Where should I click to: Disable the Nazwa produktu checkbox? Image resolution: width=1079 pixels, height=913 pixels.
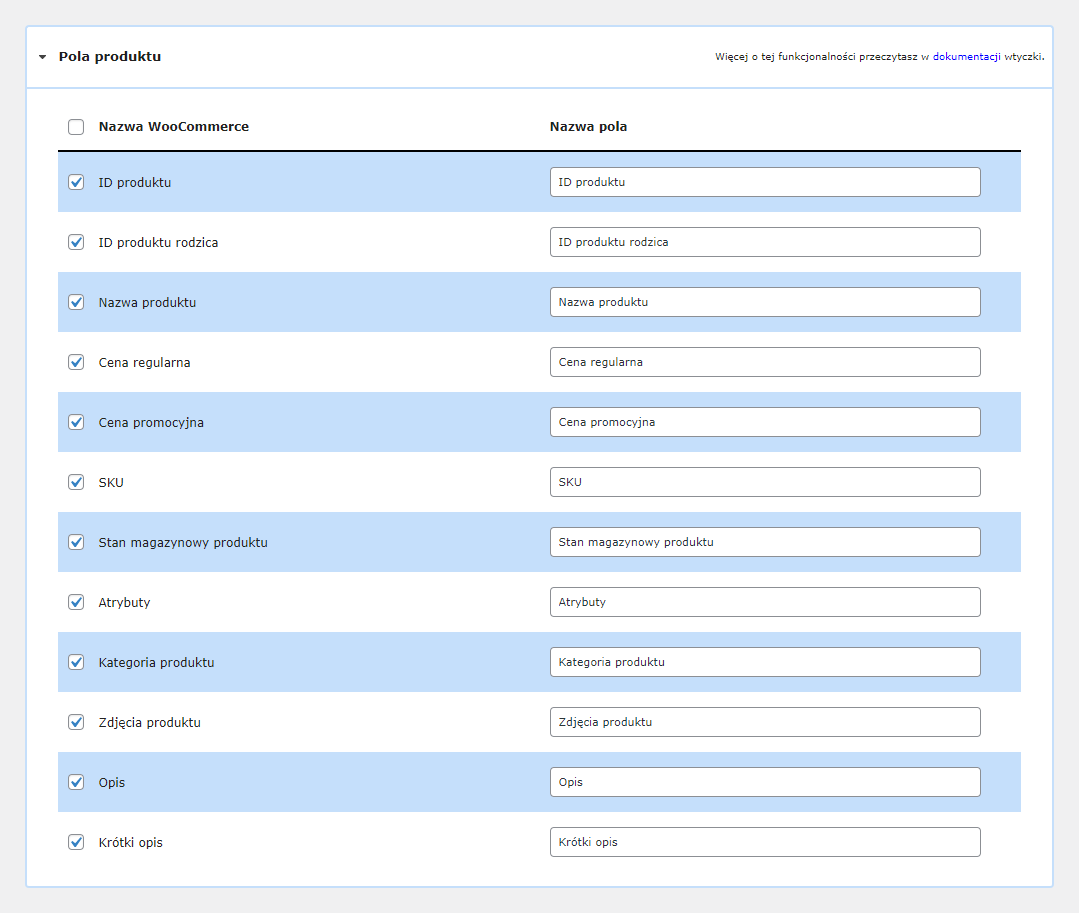pyautogui.click(x=76, y=302)
